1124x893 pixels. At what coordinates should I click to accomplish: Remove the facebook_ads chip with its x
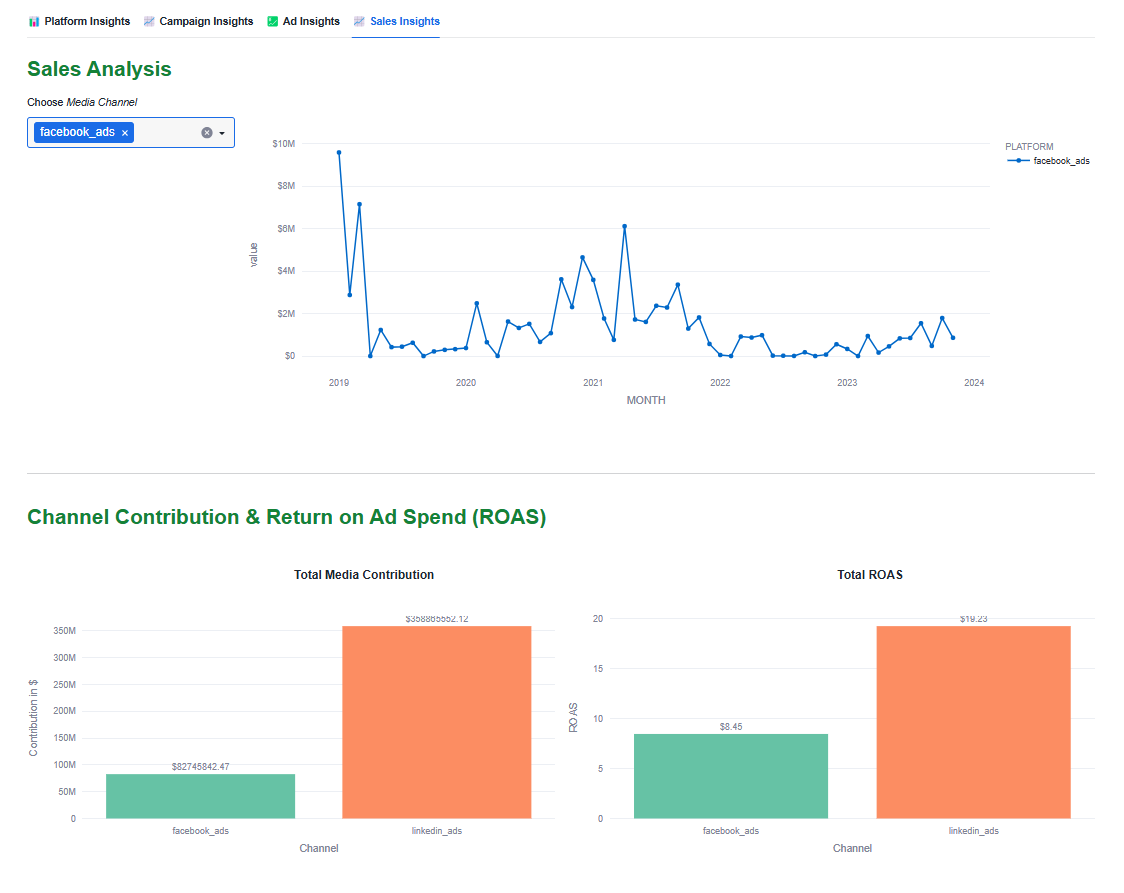click(125, 133)
